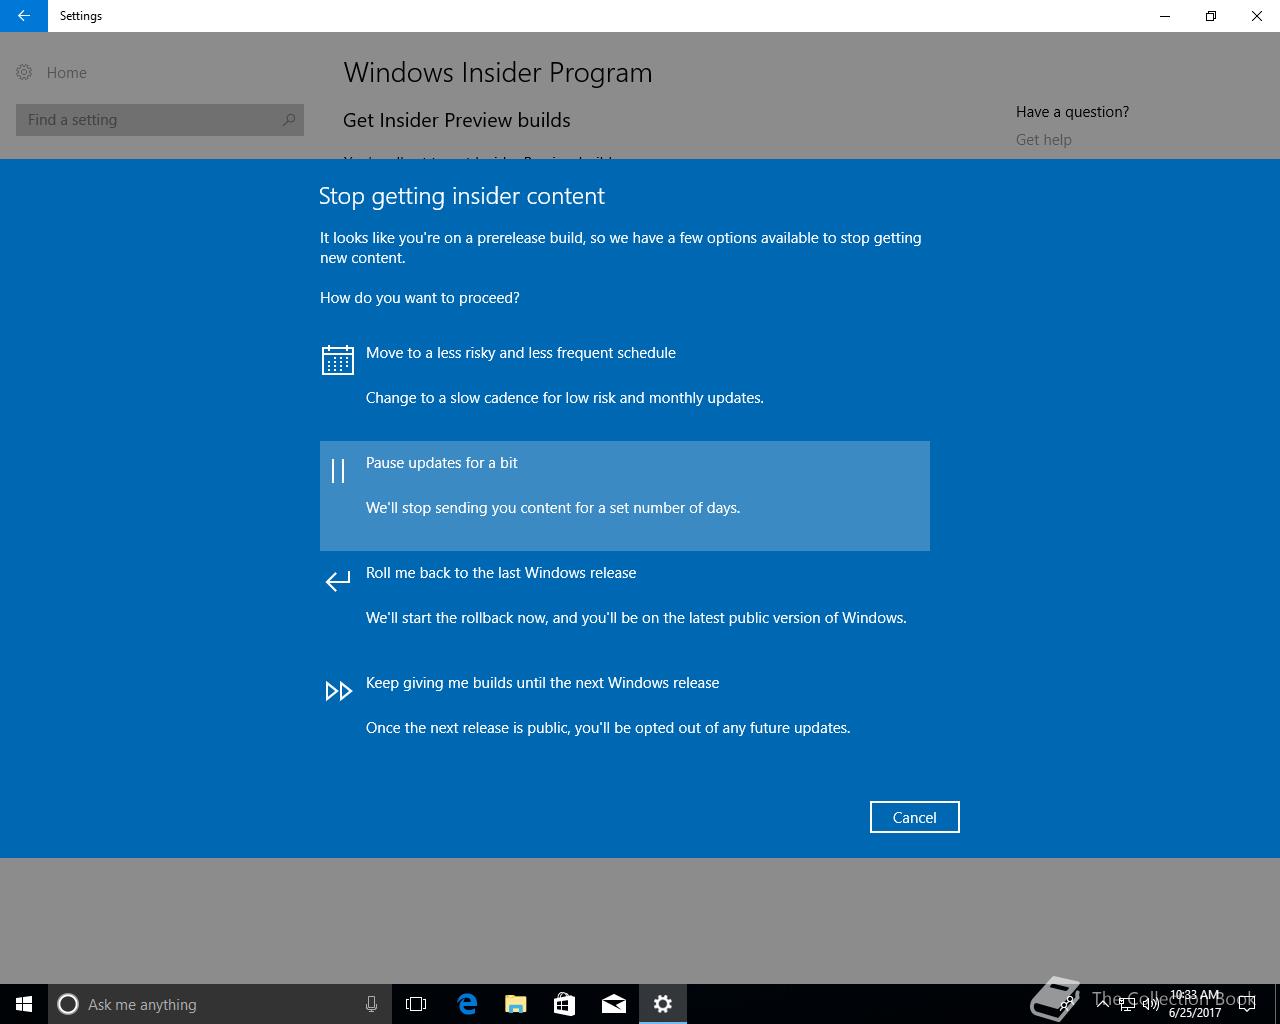The width and height of the screenshot is (1280, 1024).
Task: Click the pause bars icon
Action: 338,471
